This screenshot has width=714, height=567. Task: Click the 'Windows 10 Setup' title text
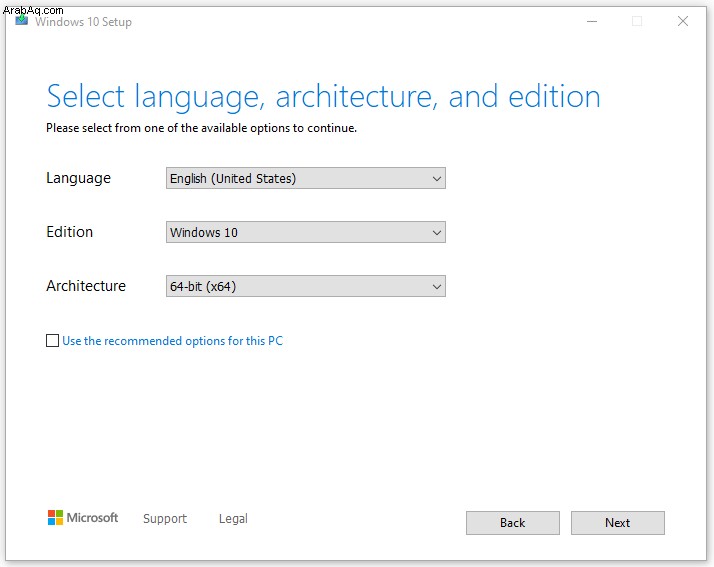(83, 22)
